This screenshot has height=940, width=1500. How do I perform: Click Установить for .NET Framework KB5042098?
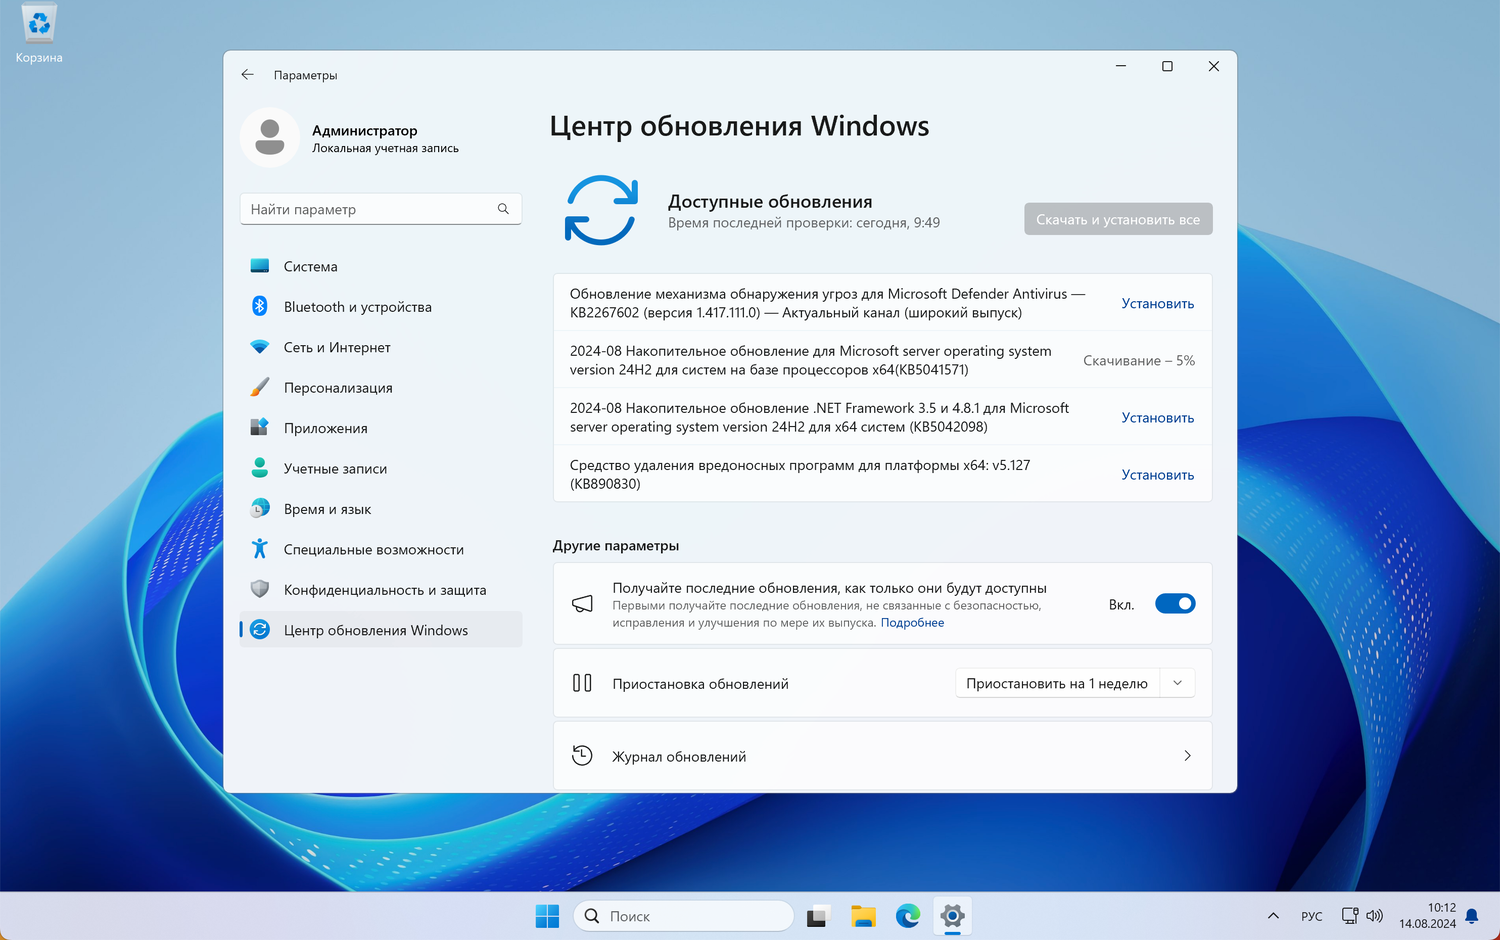click(1158, 417)
